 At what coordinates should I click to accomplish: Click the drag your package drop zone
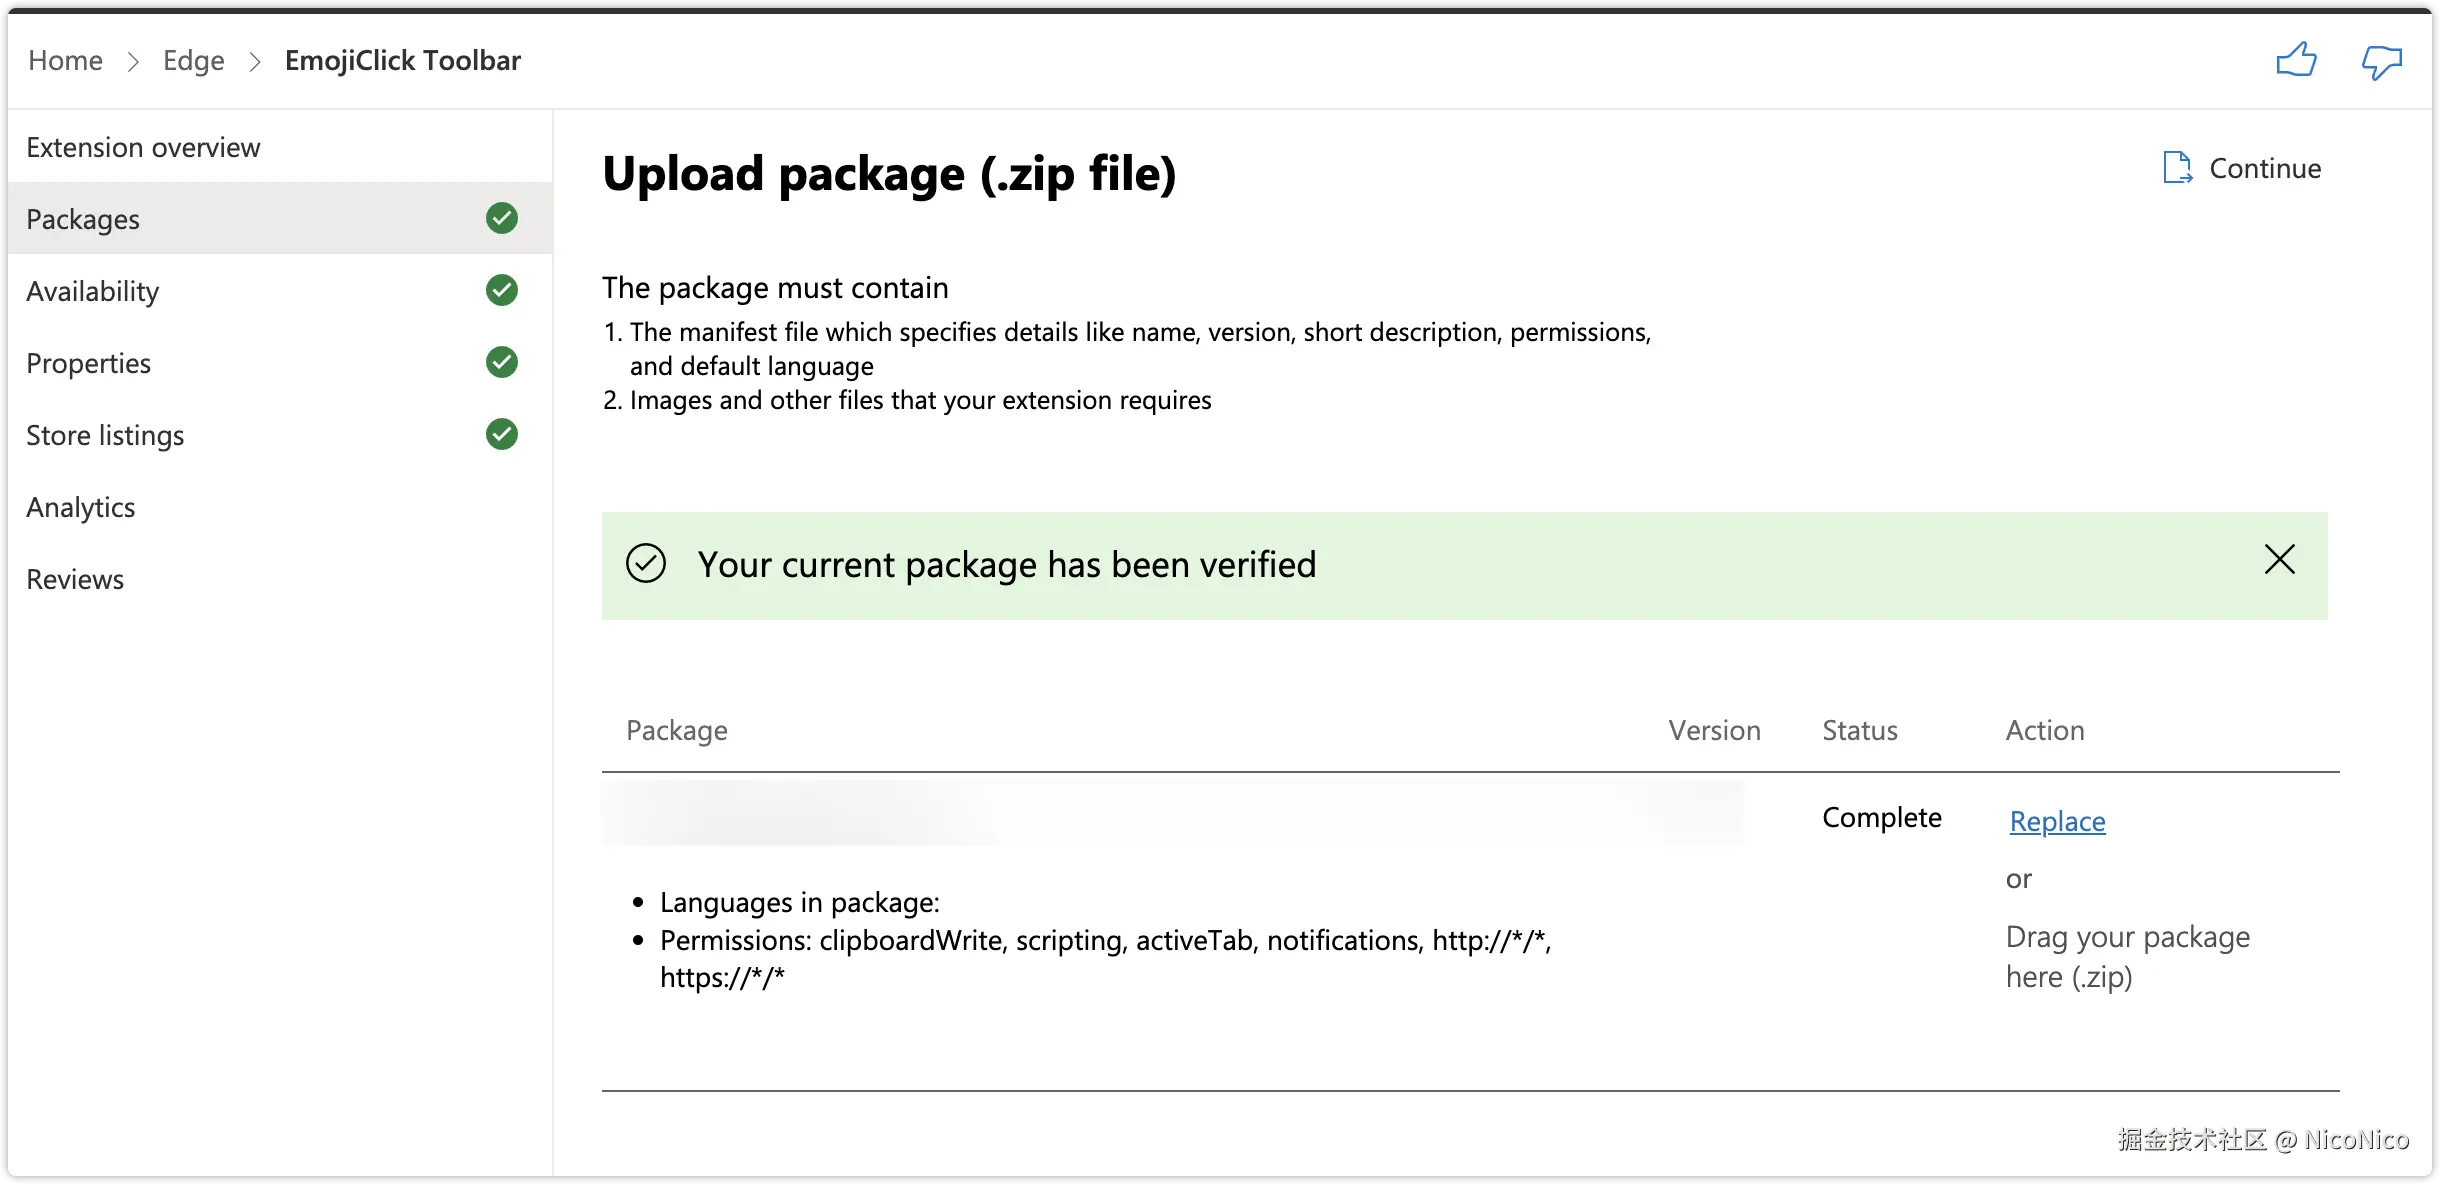coord(2127,957)
